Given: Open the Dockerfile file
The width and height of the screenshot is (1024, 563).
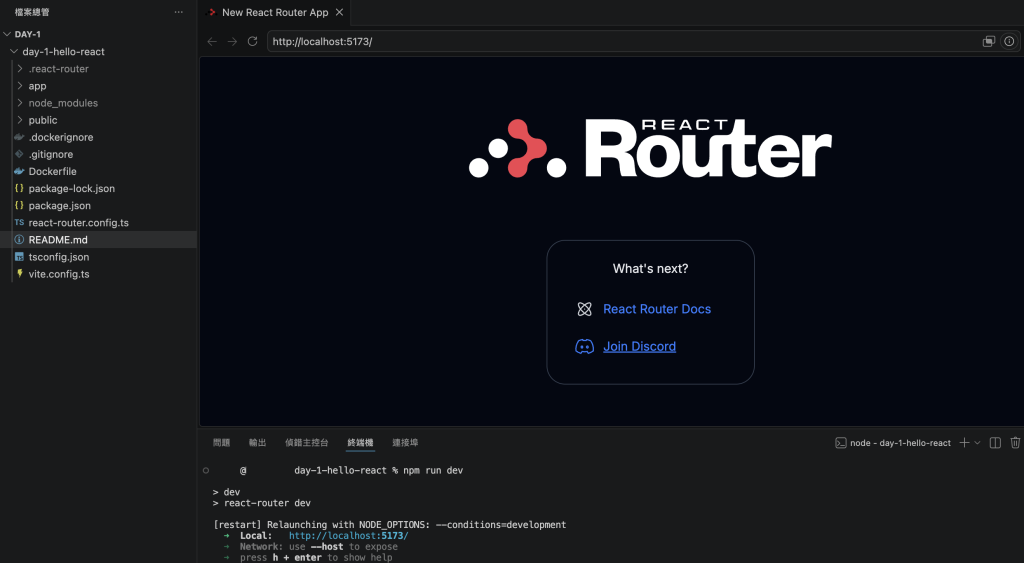Looking at the screenshot, I should 52,171.
